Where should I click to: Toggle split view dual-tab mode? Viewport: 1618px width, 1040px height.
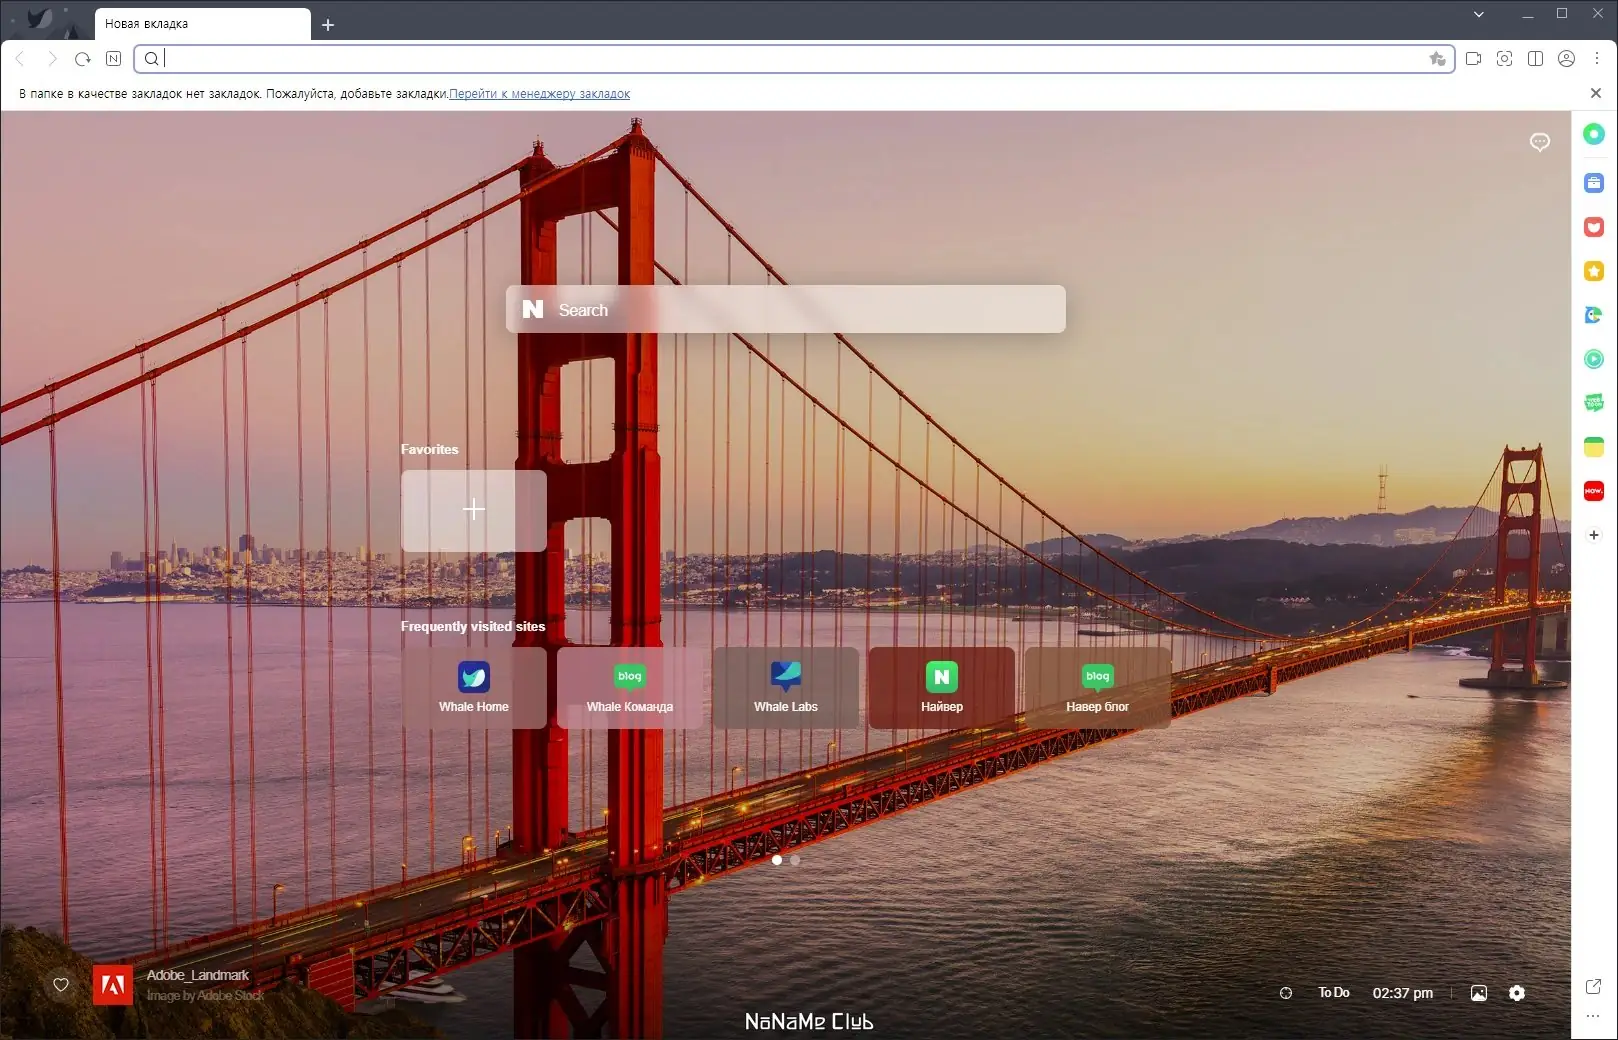(1536, 59)
